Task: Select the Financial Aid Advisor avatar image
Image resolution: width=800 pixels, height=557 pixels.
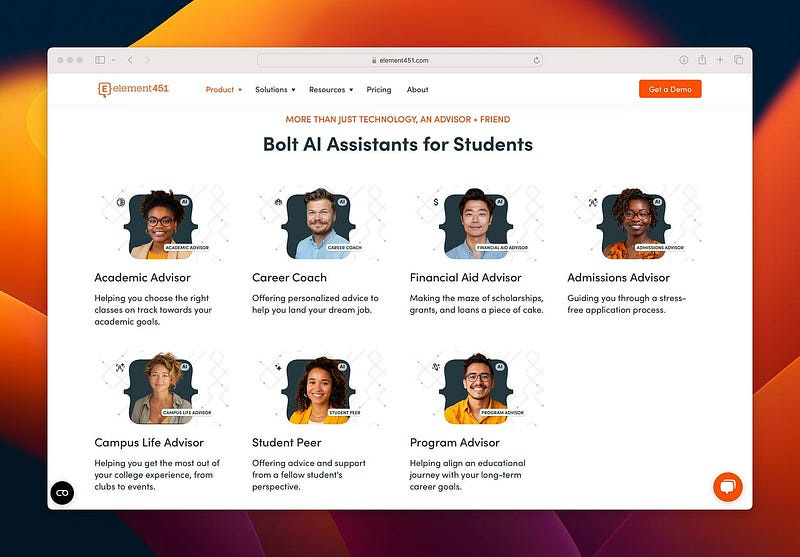Action: (x=476, y=224)
